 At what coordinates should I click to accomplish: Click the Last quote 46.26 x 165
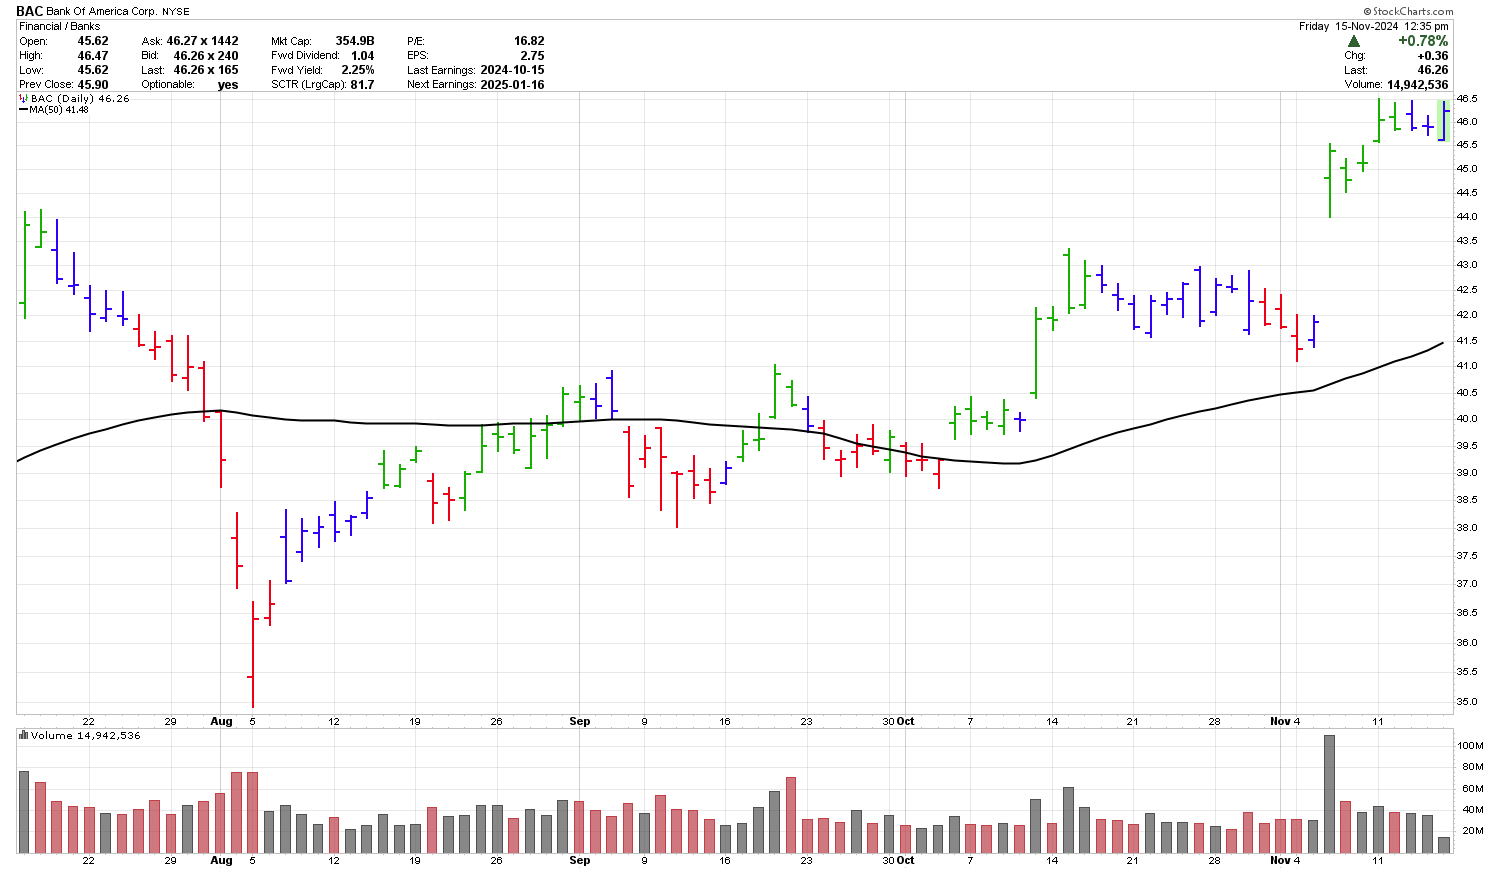205,70
